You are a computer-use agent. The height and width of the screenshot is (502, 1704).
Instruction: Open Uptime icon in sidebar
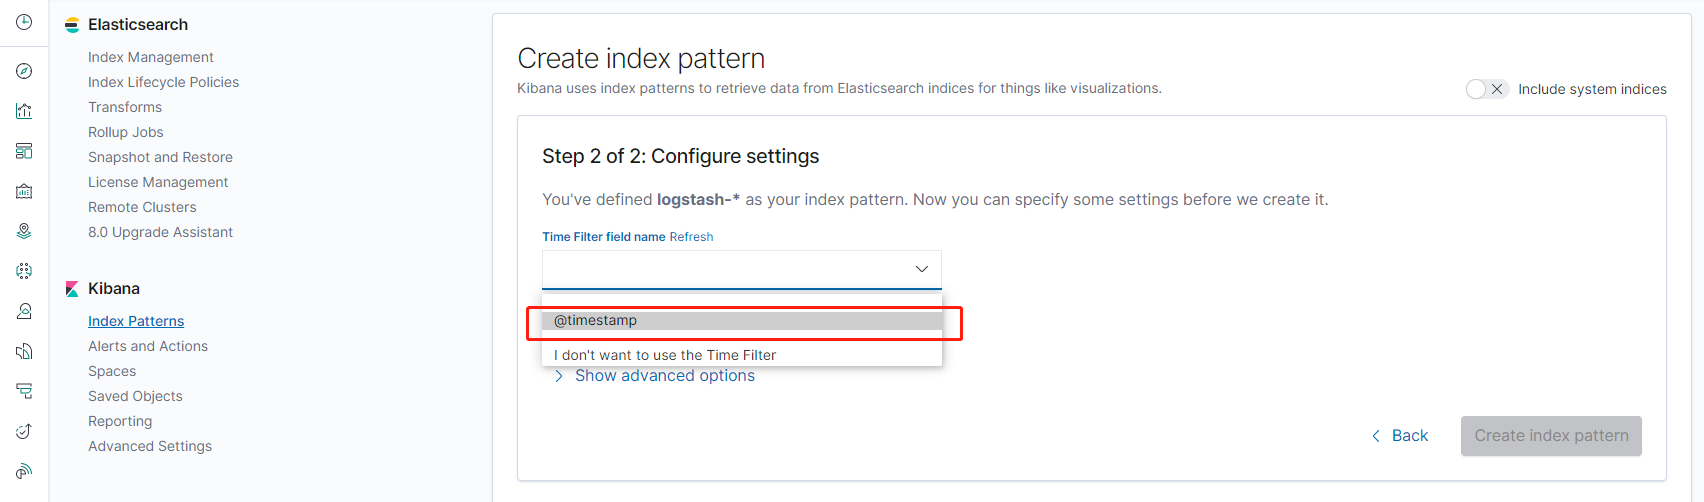click(x=24, y=431)
